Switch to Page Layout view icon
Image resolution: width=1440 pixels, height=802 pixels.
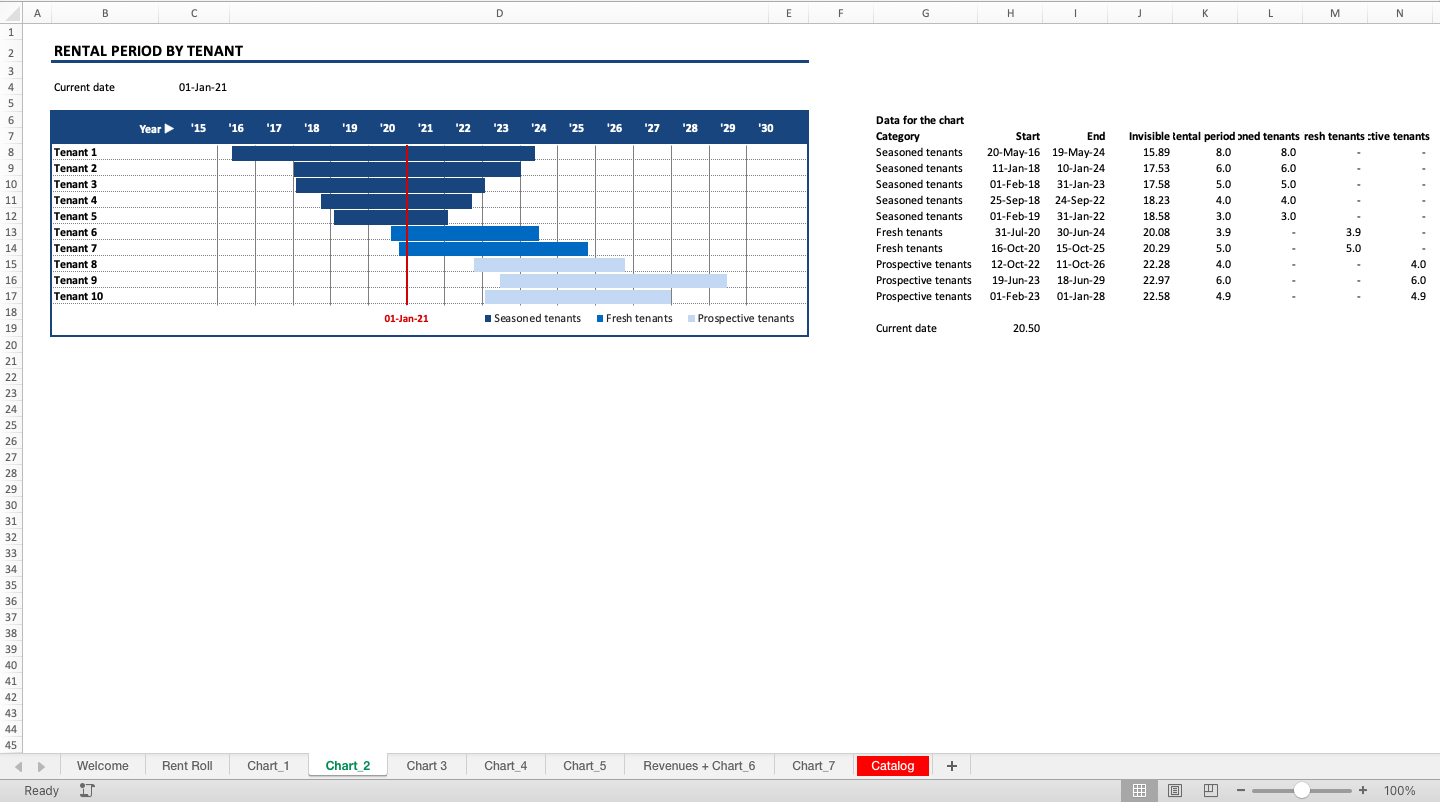(x=1175, y=790)
